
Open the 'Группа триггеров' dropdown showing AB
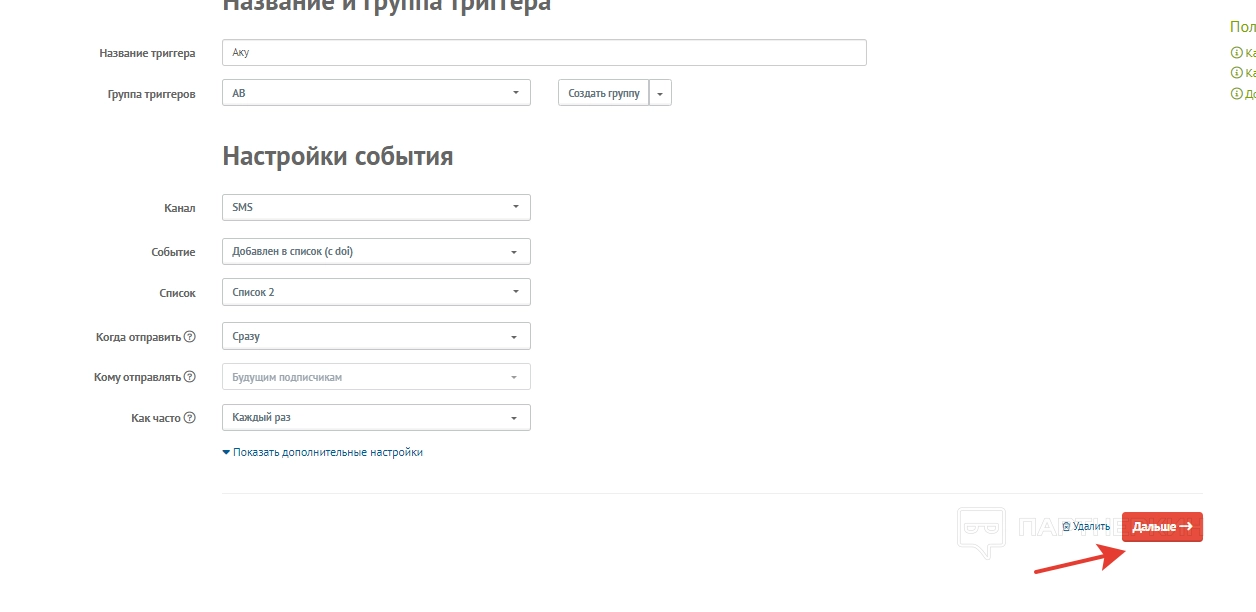tap(376, 93)
